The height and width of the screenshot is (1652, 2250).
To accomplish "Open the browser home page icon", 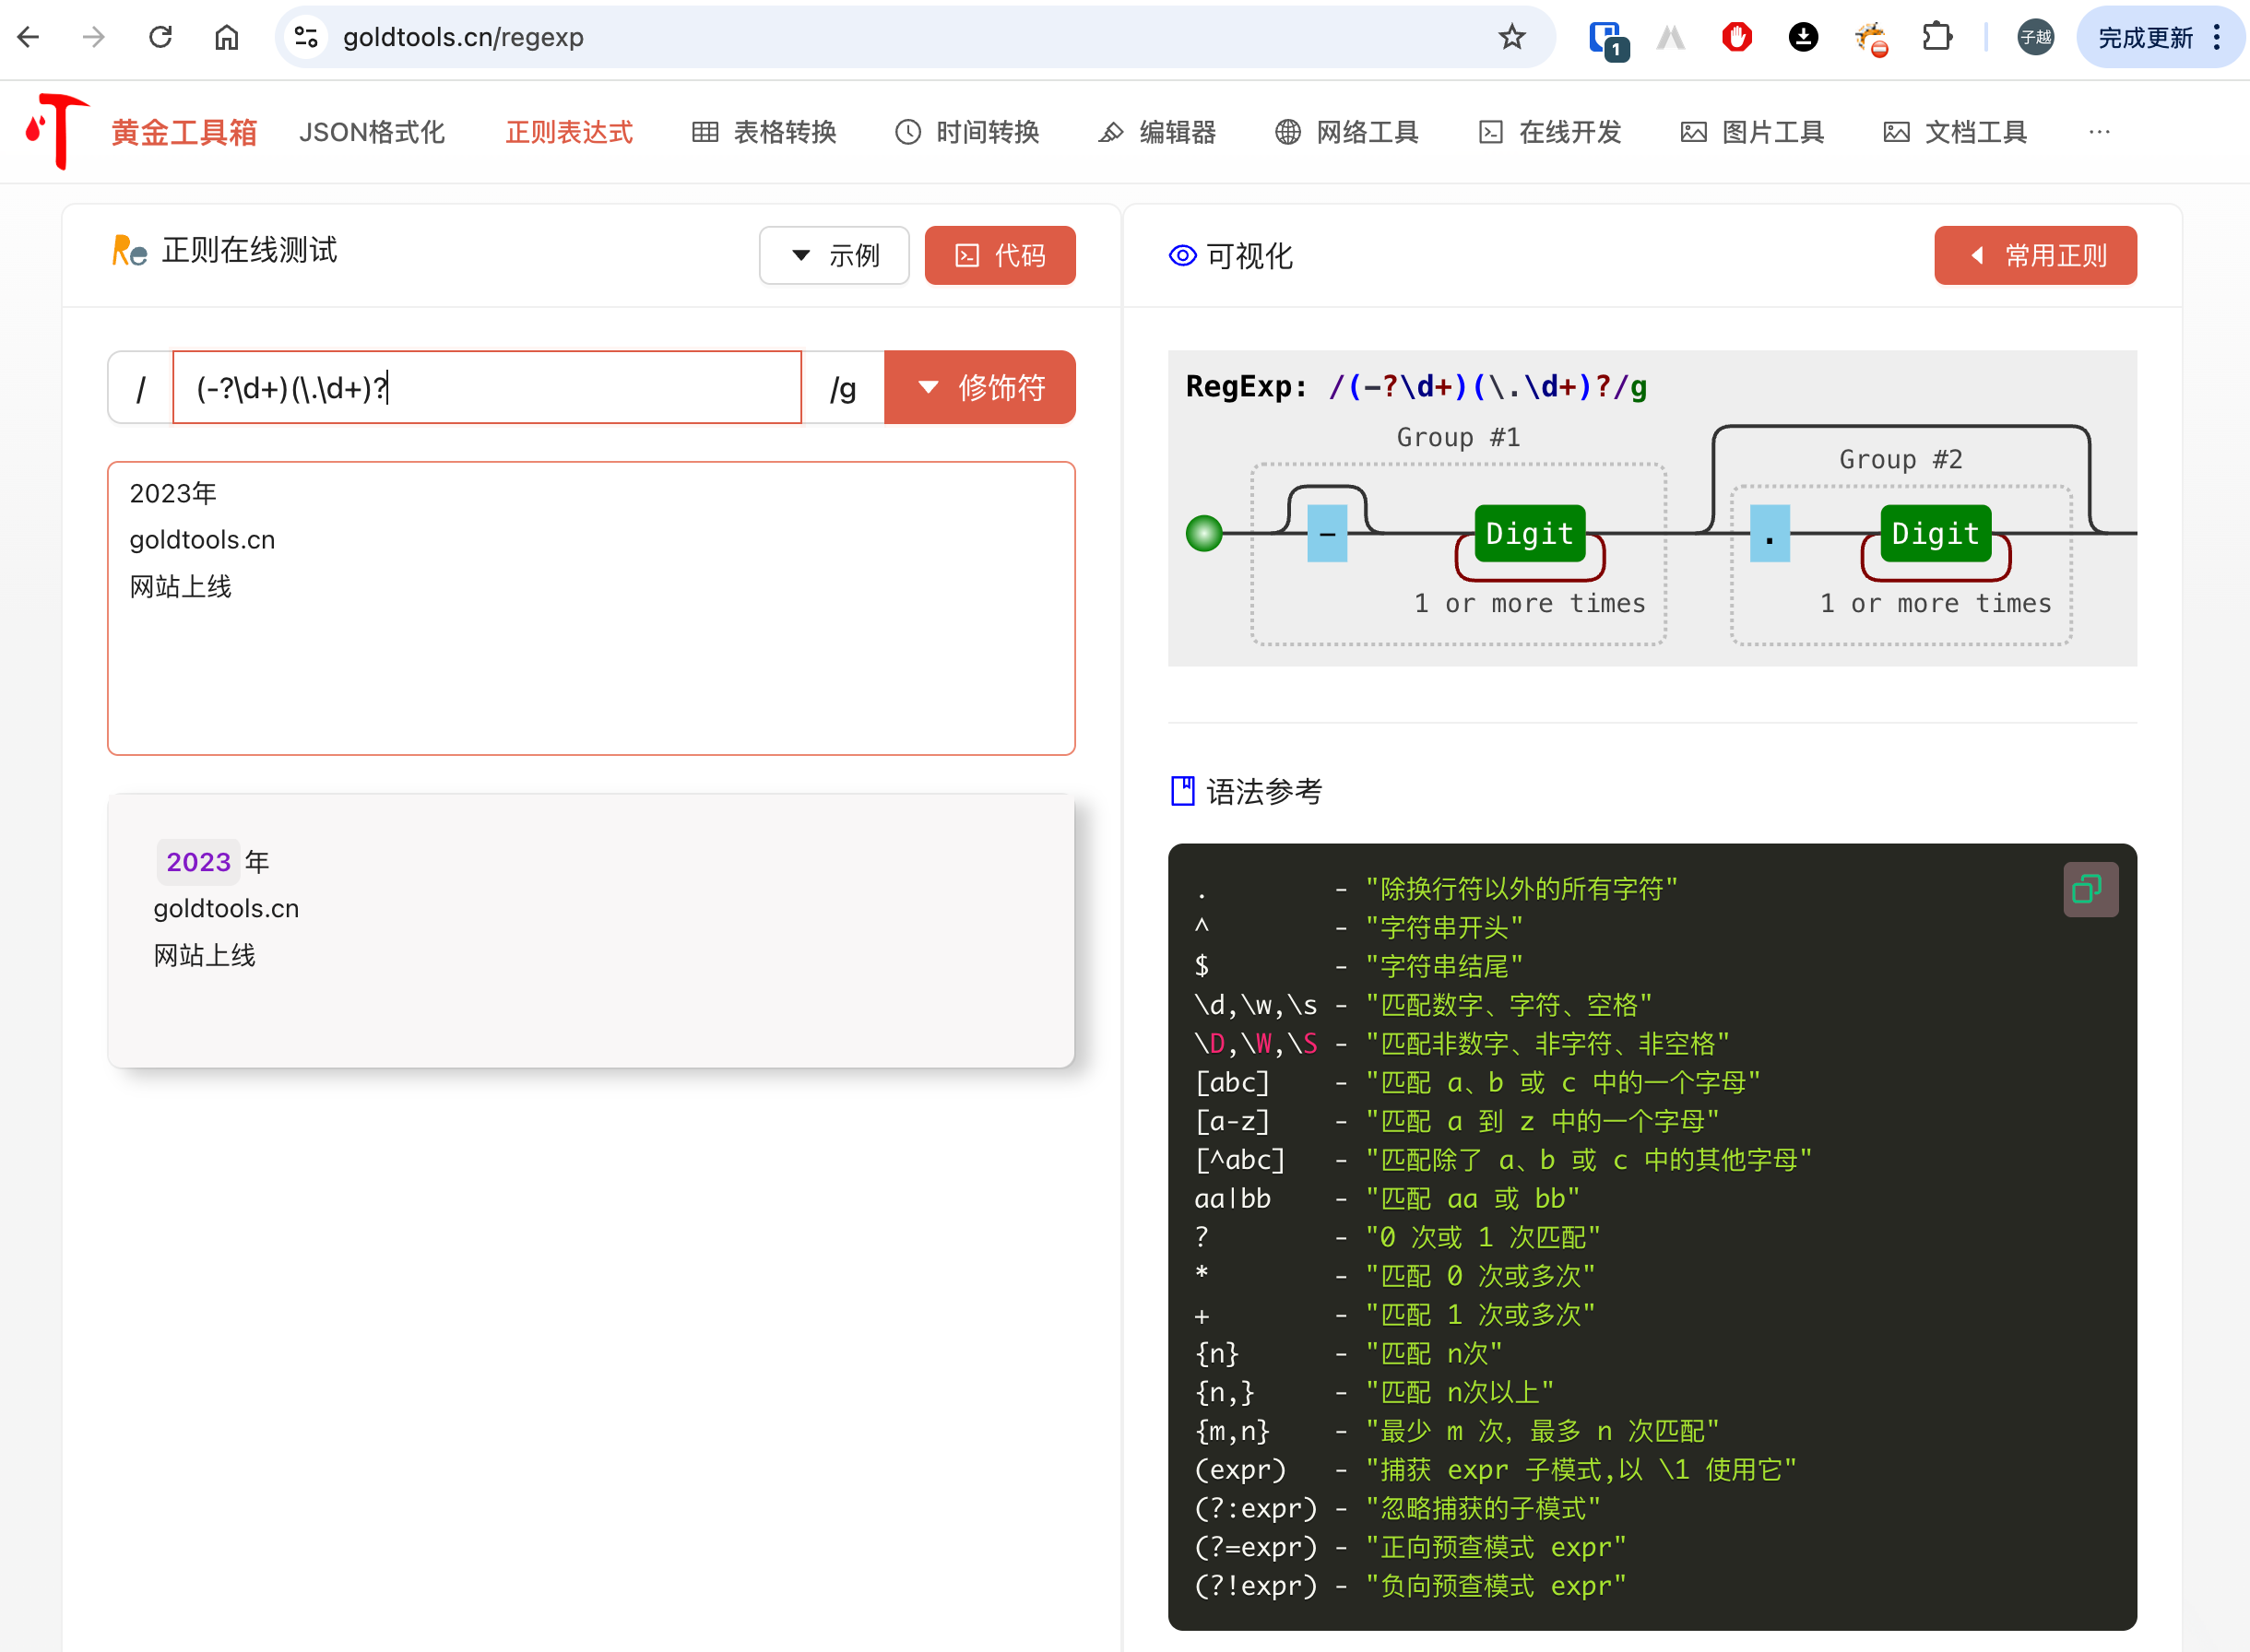I will tap(227, 37).
